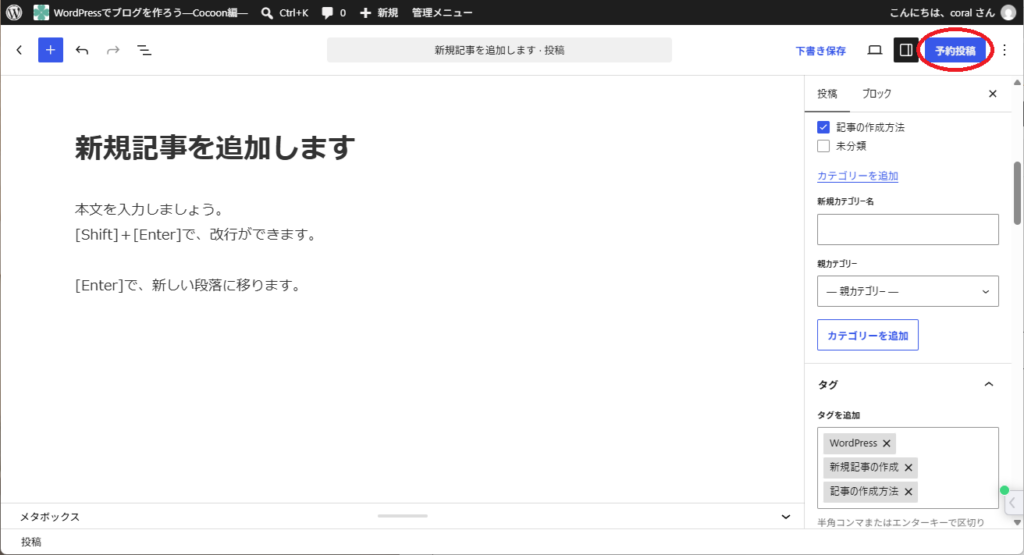Click the outlined カテゴリーを追加 button
This screenshot has width=1024, height=555.
click(x=868, y=335)
